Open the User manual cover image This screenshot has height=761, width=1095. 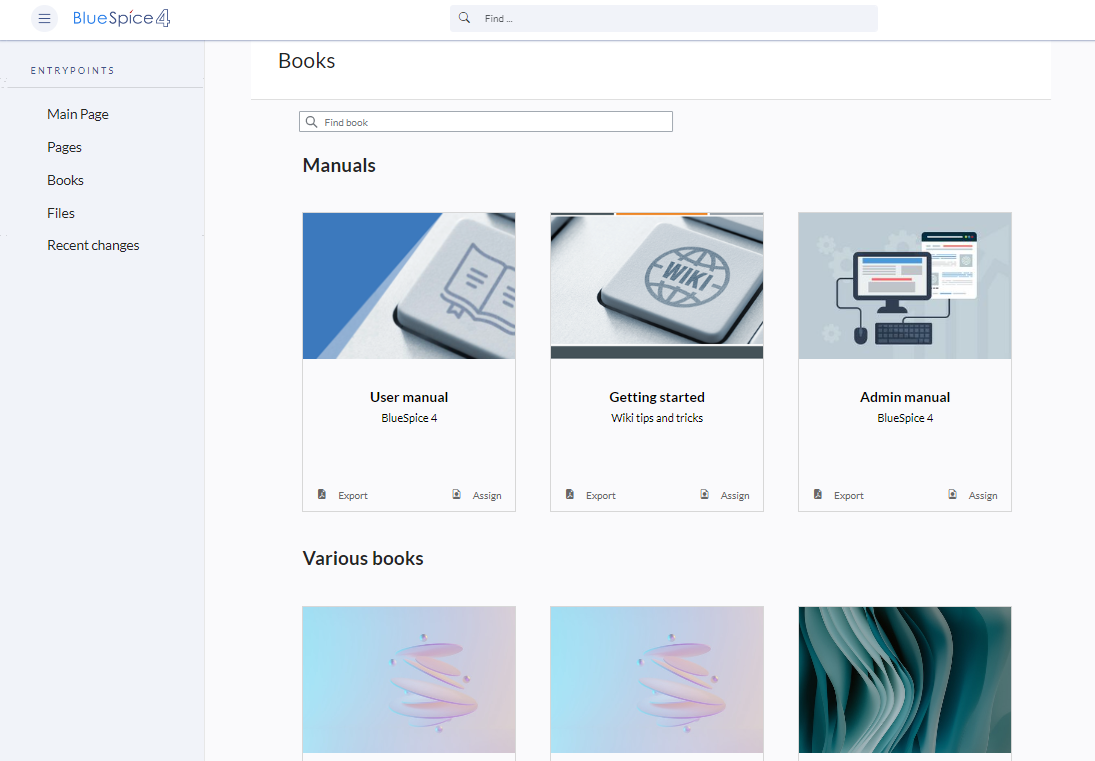point(409,286)
